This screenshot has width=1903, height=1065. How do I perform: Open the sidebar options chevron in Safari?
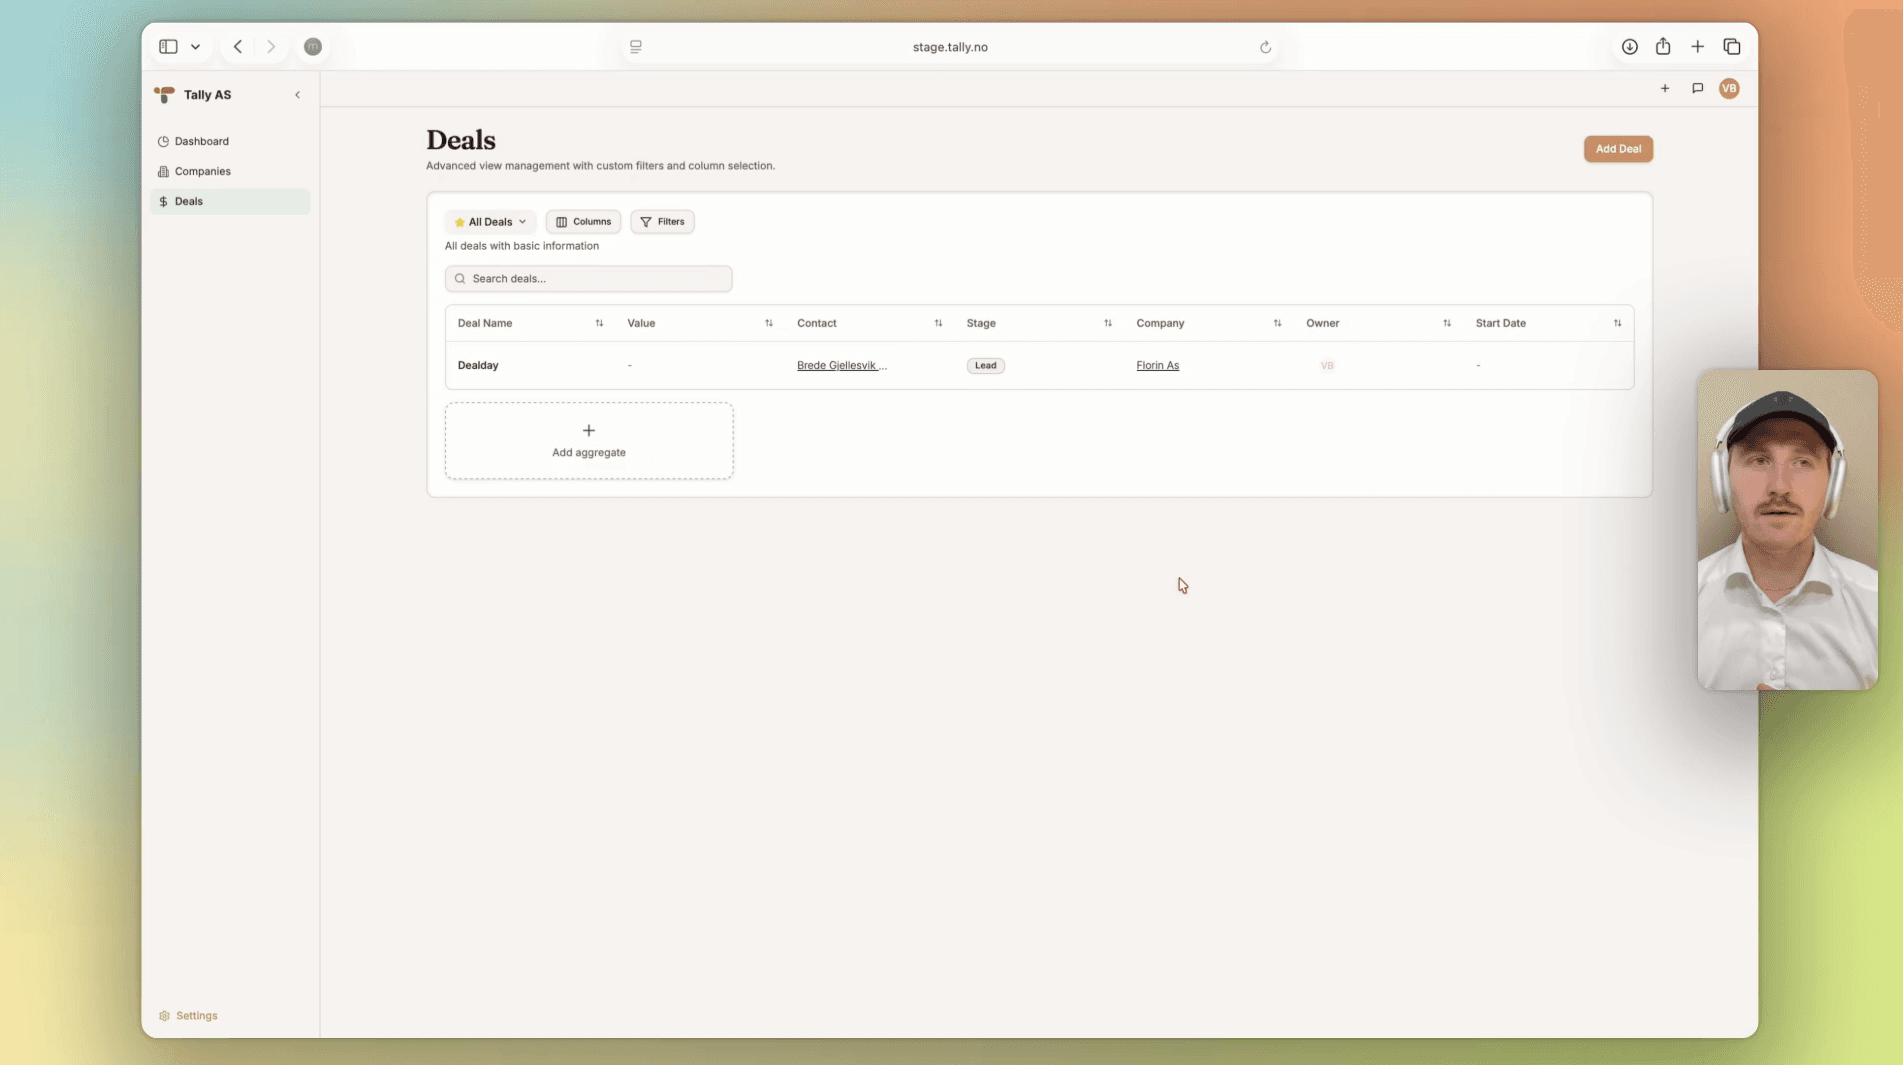pos(195,47)
